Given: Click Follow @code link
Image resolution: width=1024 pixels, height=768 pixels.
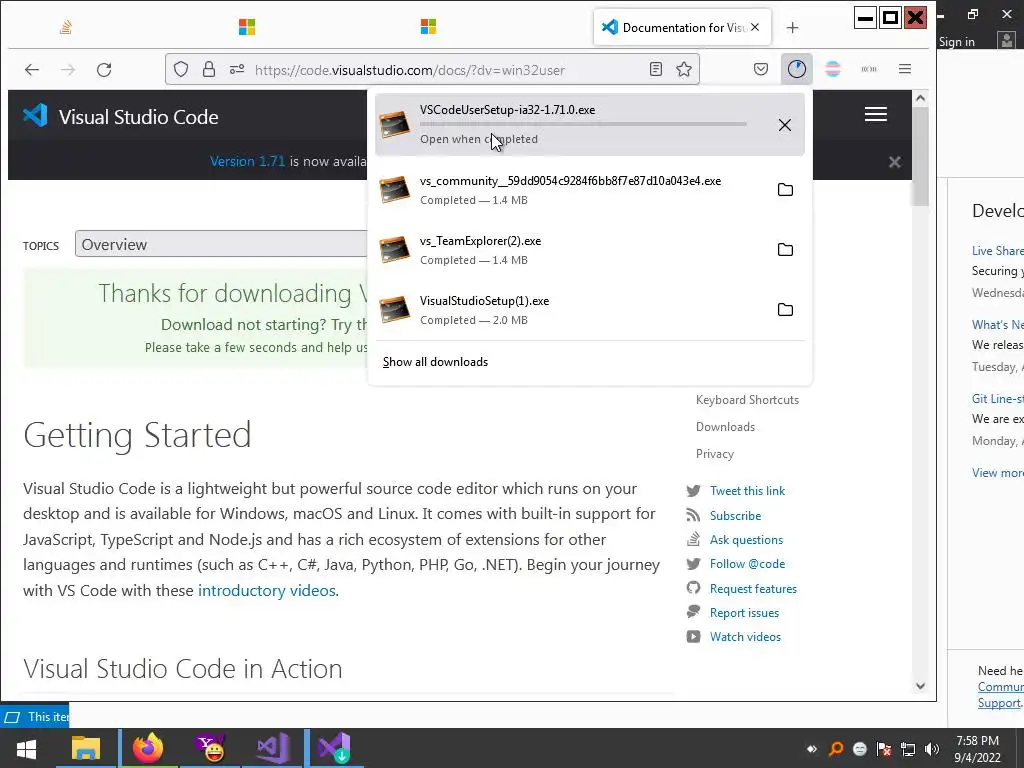Looking at the screenshot, I should tap(747, 564).
